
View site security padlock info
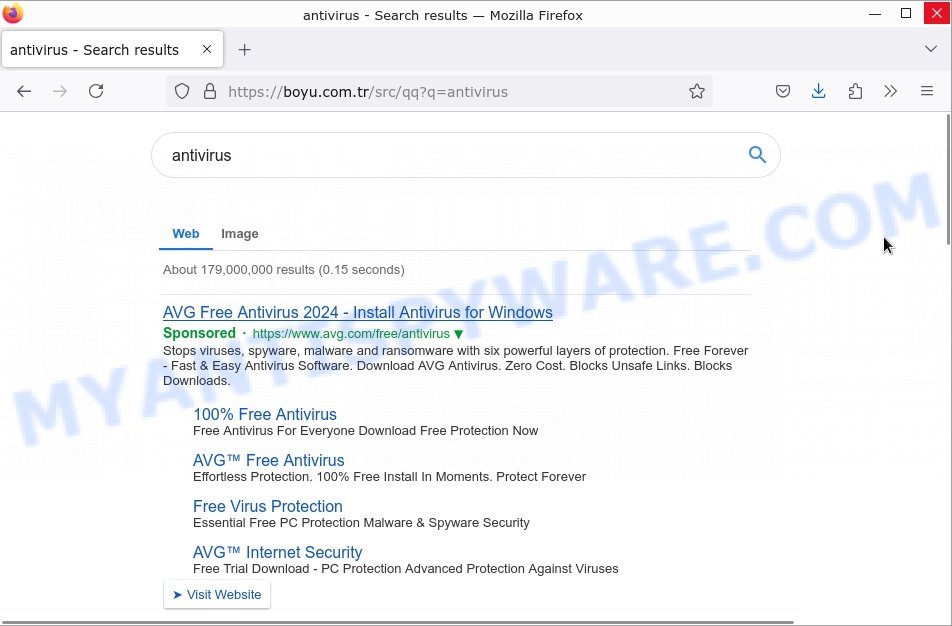coord(210,92)
